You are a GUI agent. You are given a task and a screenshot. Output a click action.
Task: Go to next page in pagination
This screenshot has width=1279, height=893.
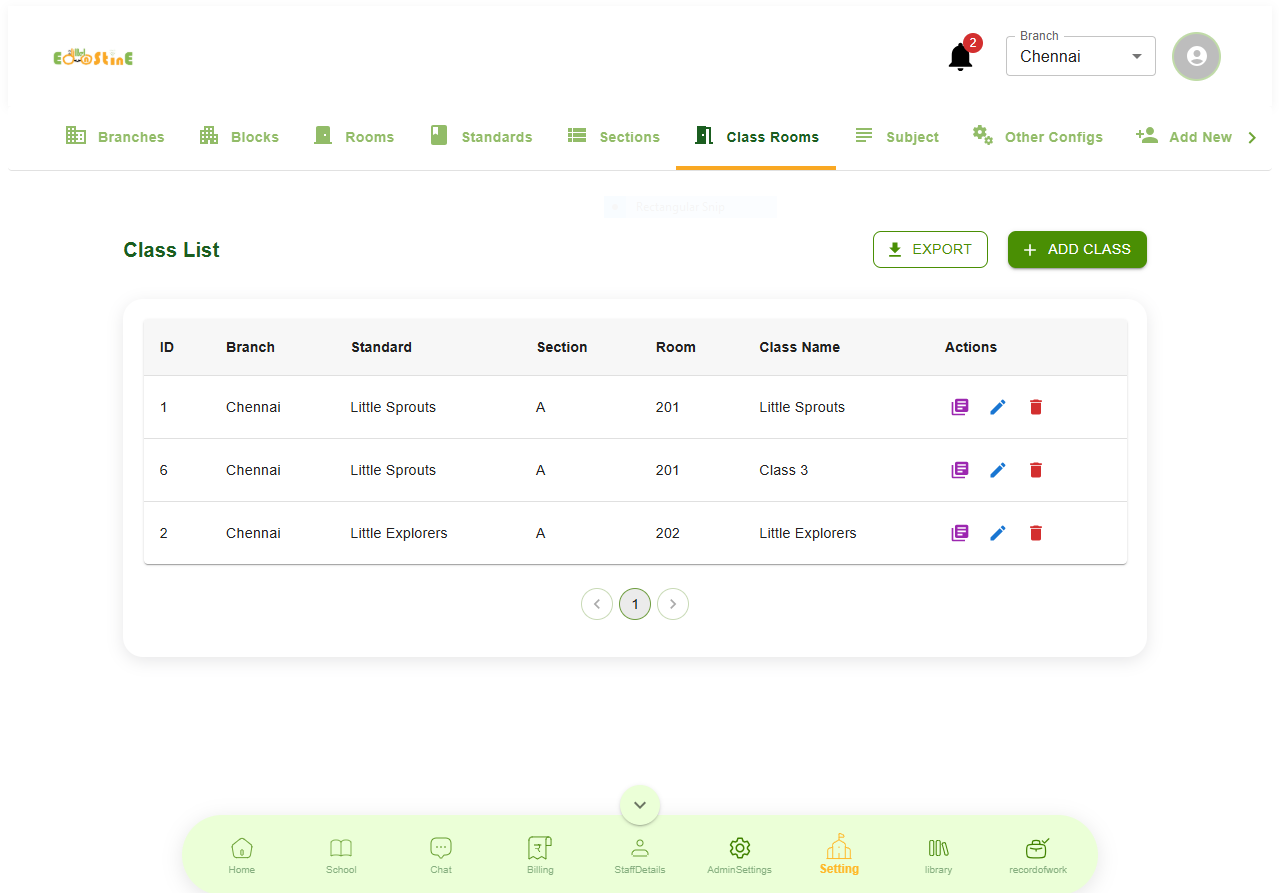tap(673, 604)
